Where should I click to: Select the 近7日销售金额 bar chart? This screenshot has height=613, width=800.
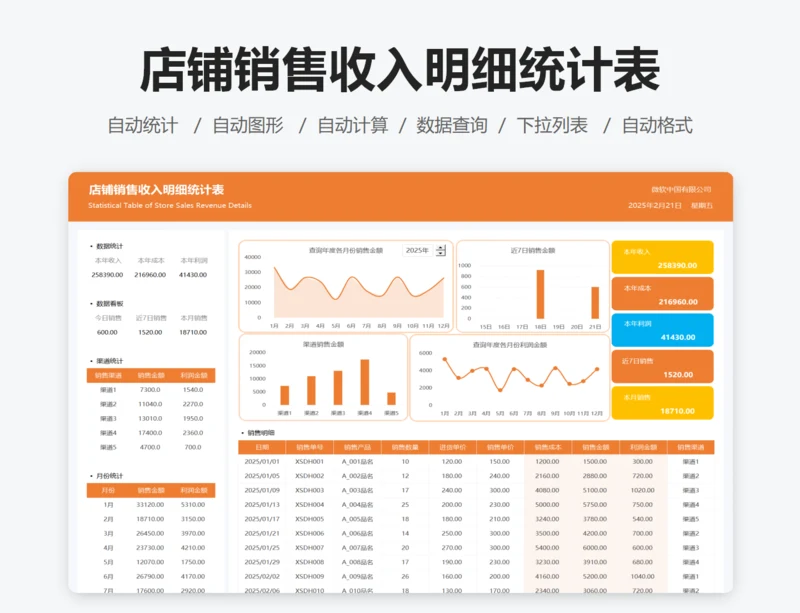coord(533,286)
